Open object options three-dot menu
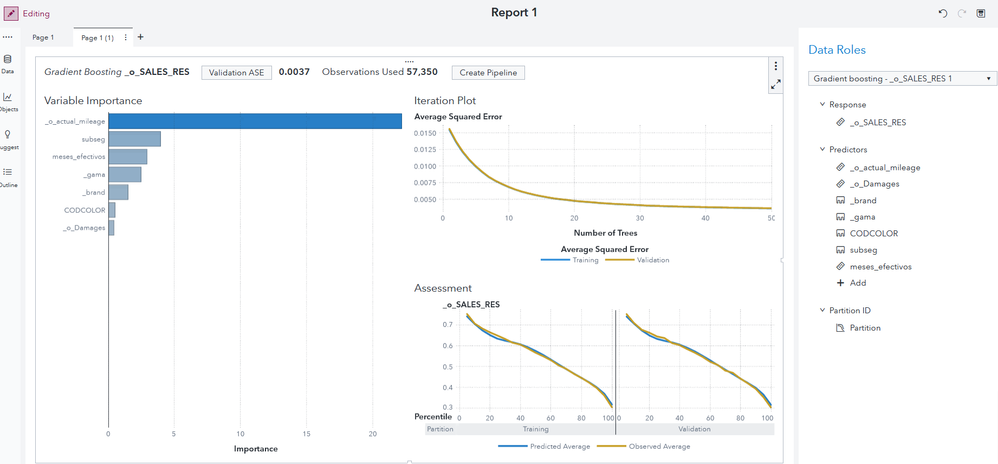The width and height of the screenshot is (998, 464). 775,66
